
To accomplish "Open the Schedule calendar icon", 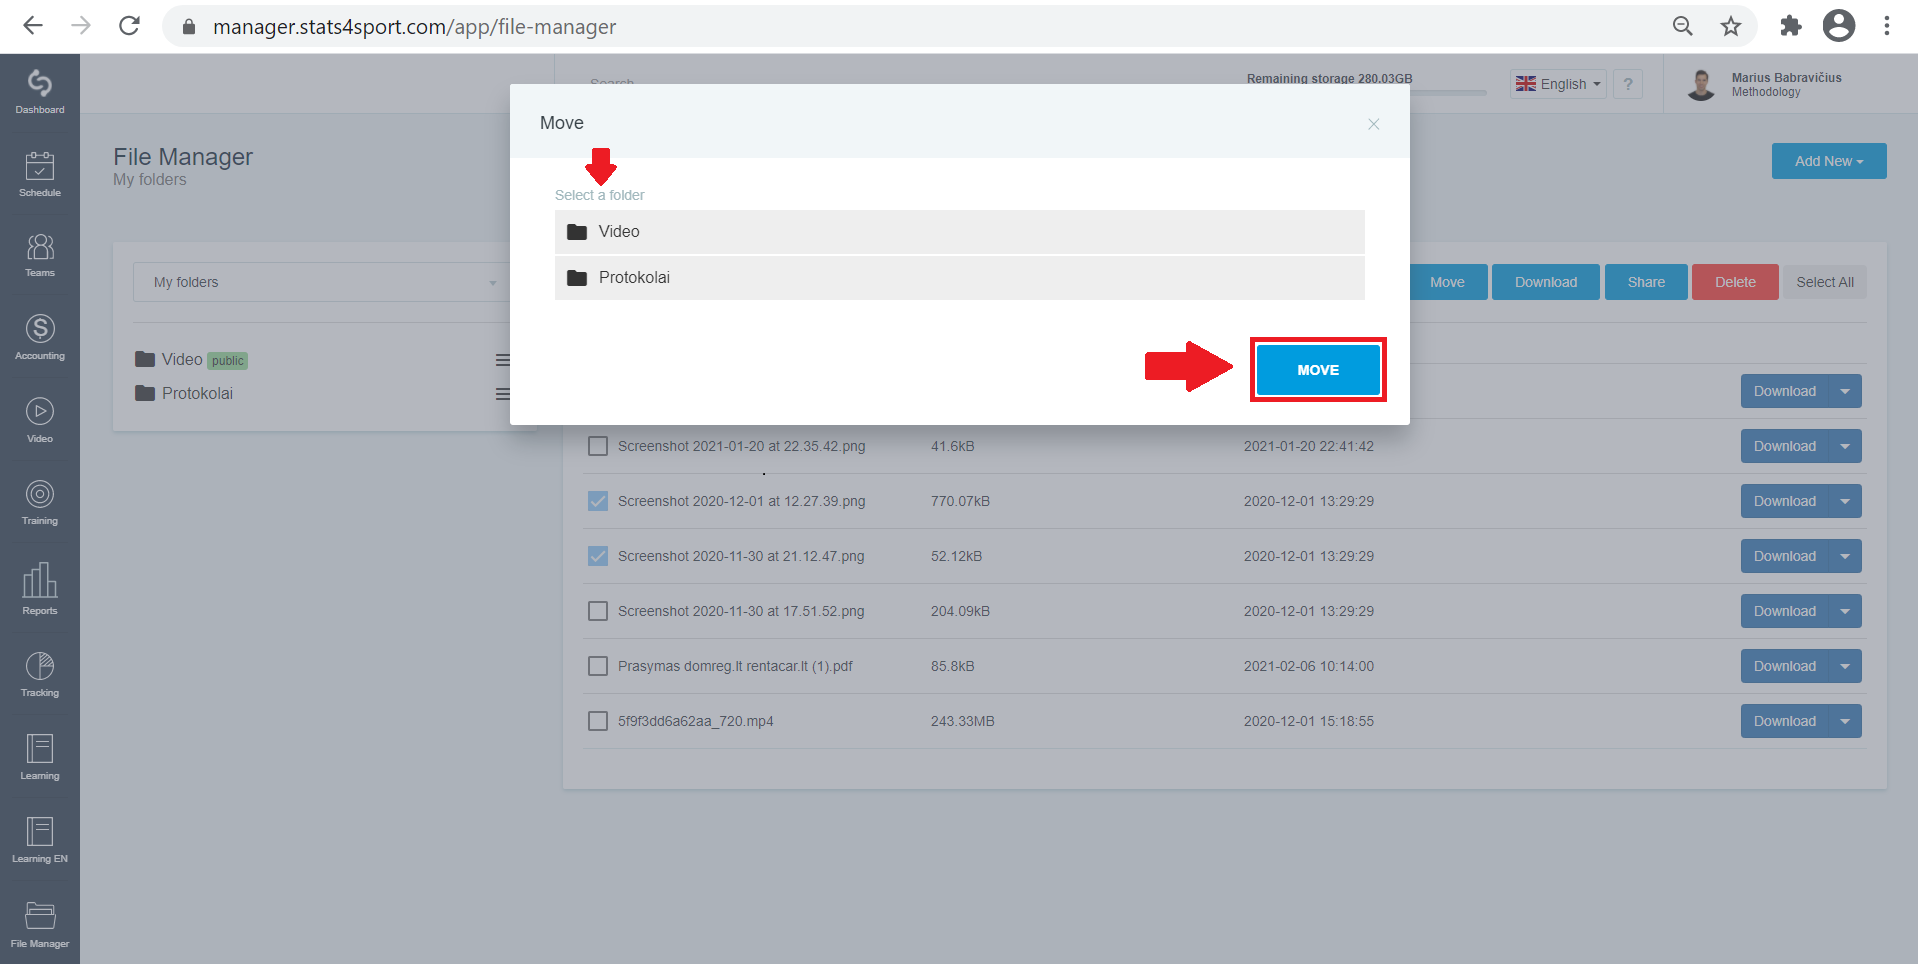I will (40, 174).
